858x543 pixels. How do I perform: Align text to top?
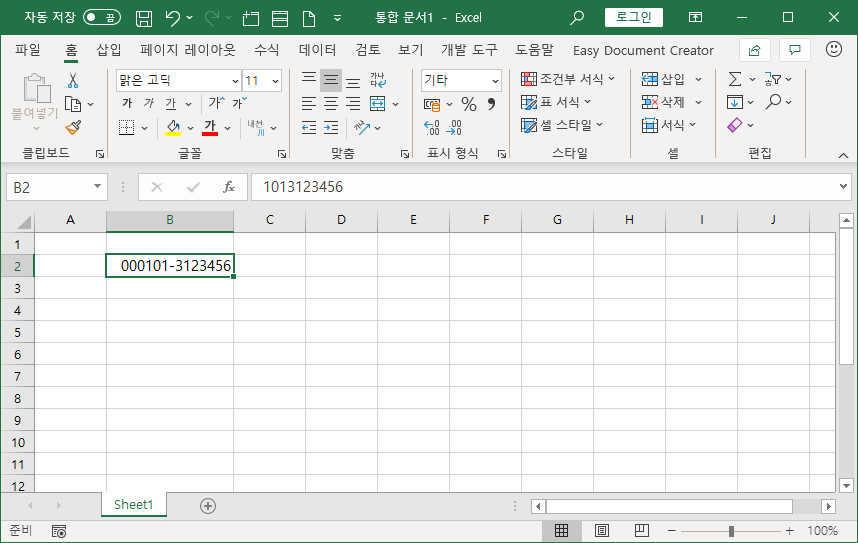click(309, 80)
